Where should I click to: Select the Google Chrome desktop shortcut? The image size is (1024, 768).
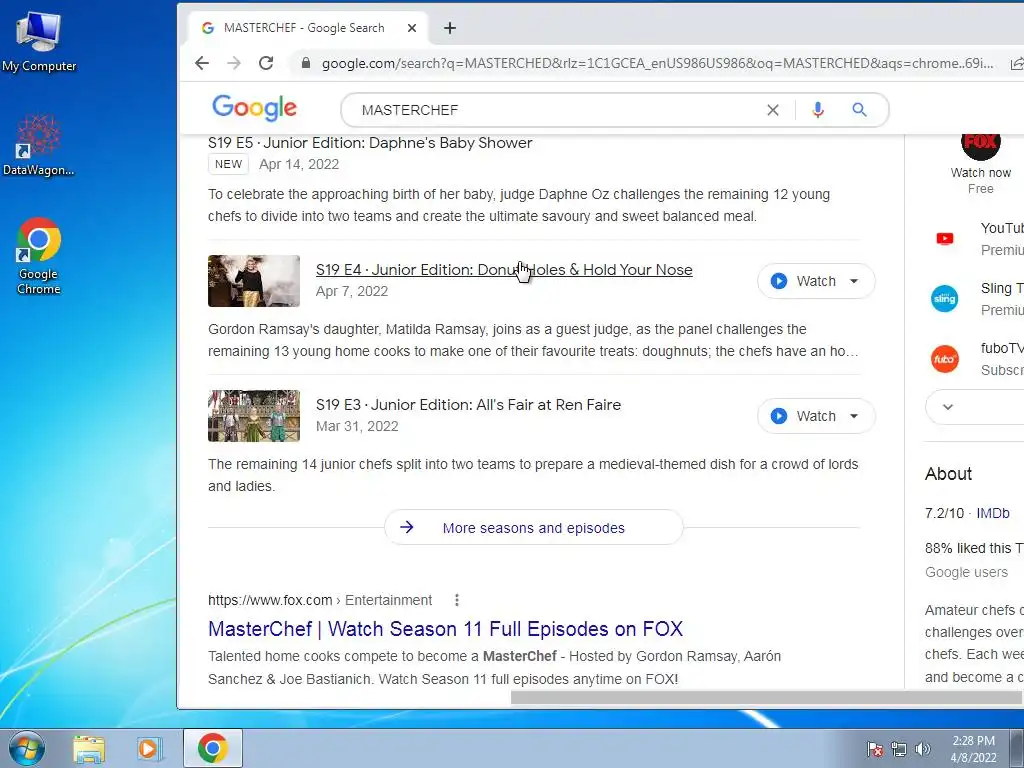point(39,256)
